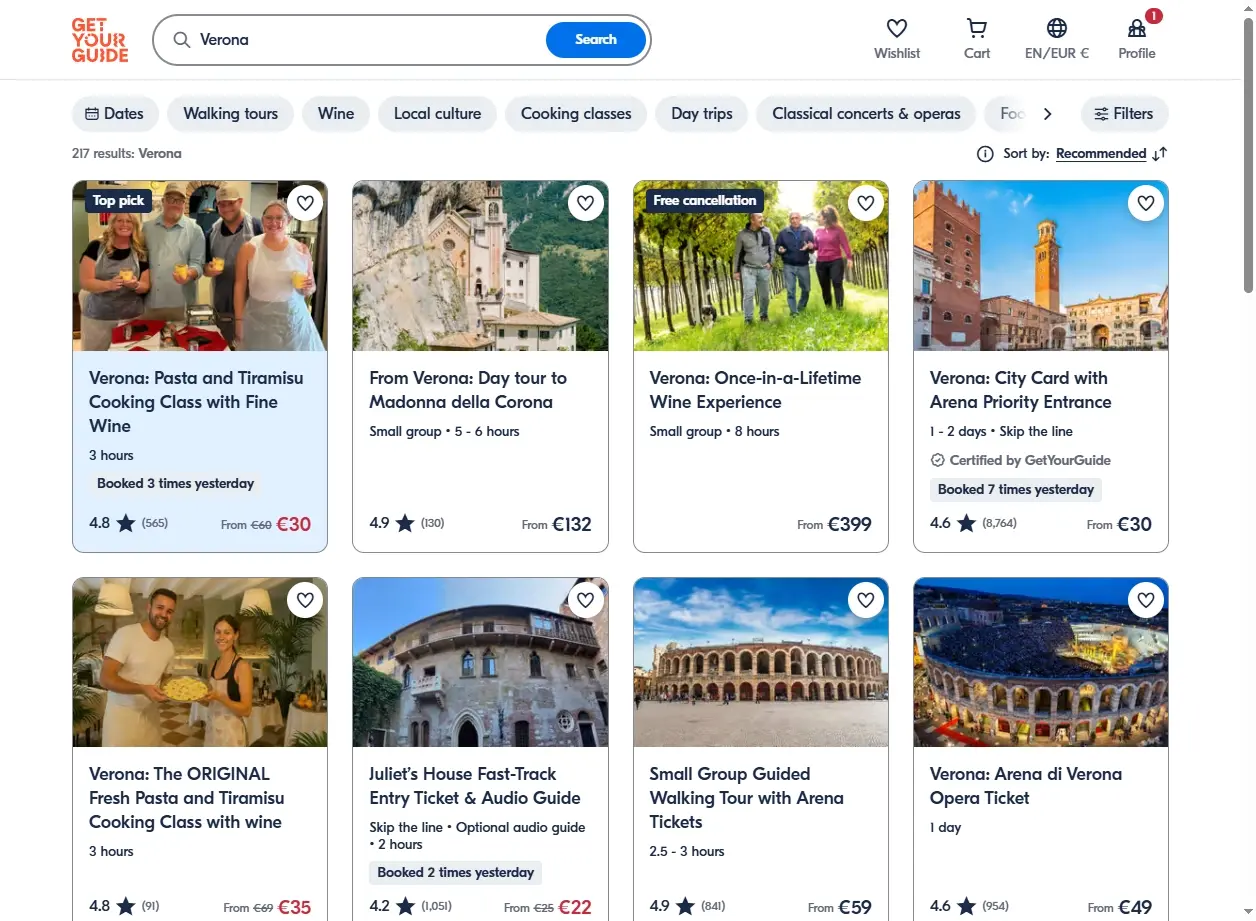Open Verona: Pasta and Tiramisu Cooking Class title
1256x921 pixels.
[x=196, y=402]
